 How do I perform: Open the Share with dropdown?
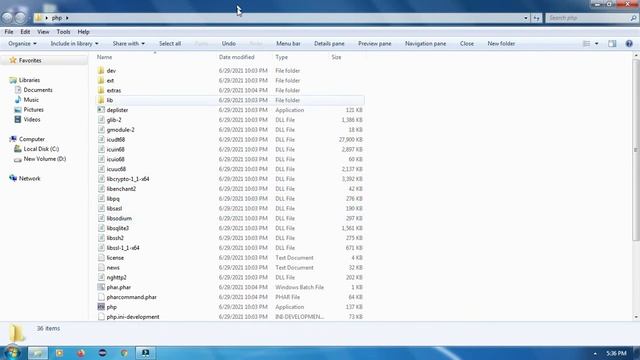point(129,43)
